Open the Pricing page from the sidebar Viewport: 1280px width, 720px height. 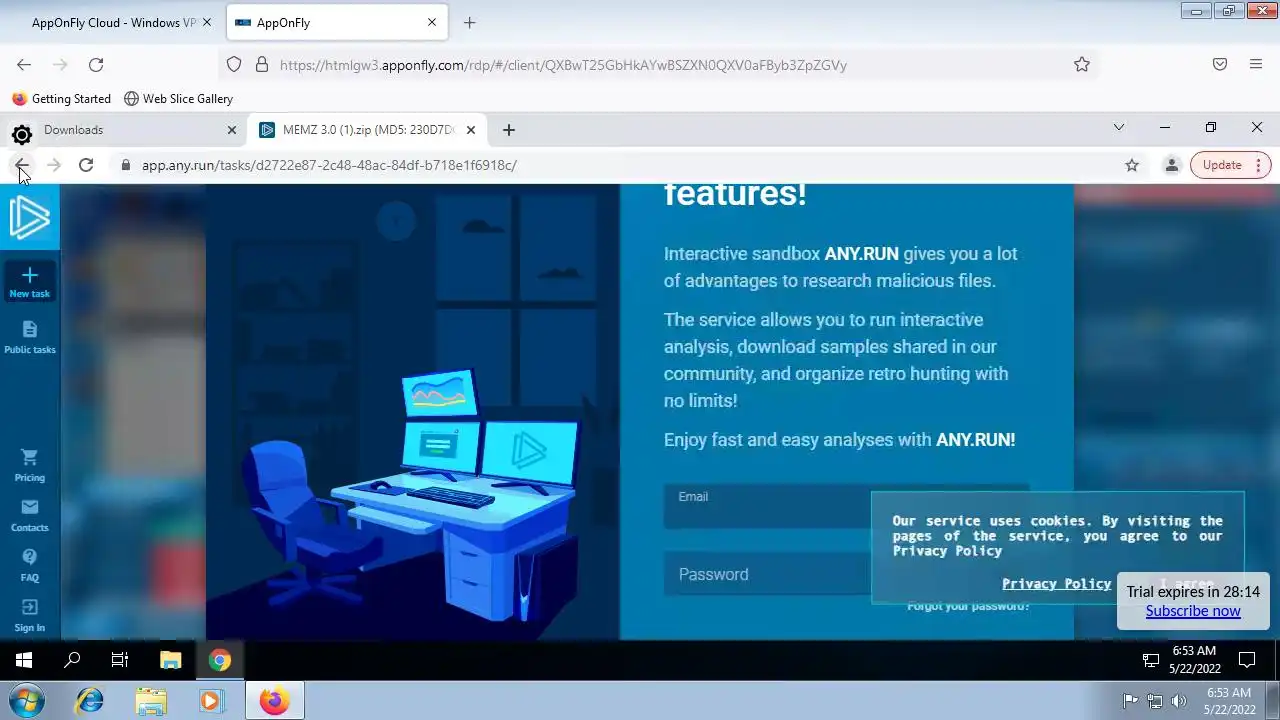29,465
